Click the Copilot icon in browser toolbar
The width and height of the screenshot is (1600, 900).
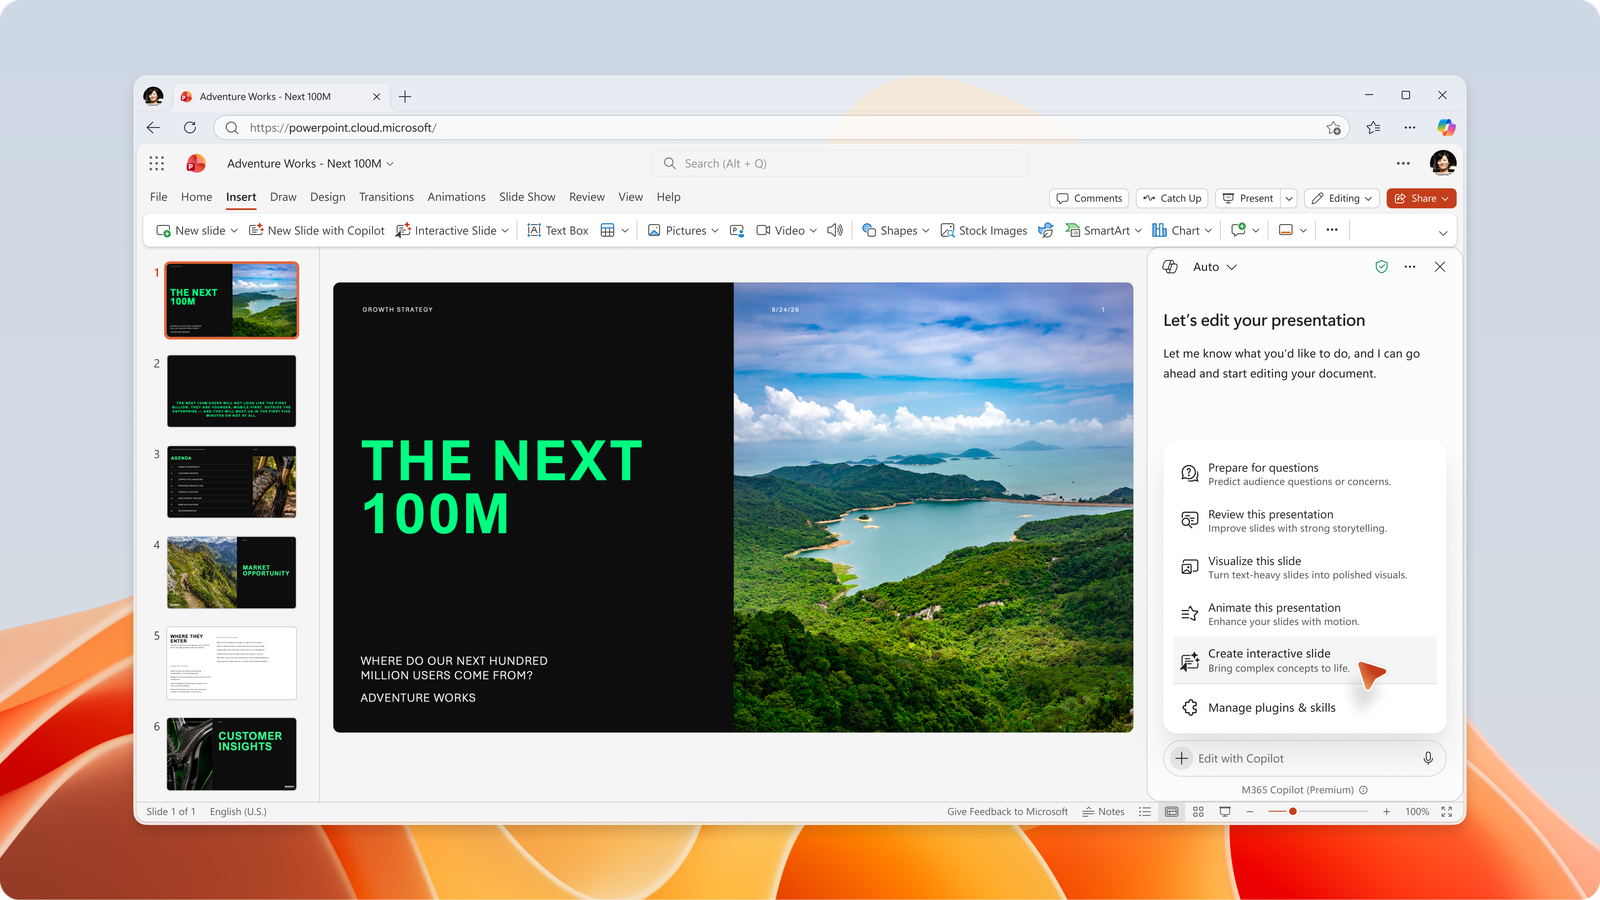click(1446, 127)
